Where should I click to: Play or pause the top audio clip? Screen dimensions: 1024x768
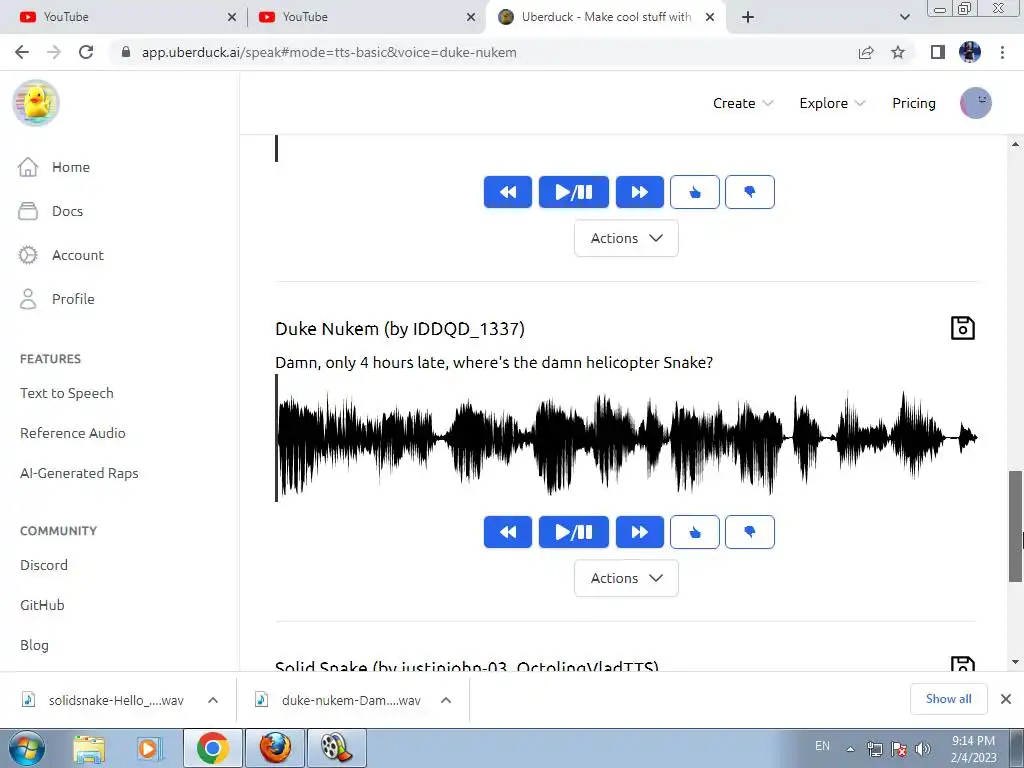[x=573, y=192]
